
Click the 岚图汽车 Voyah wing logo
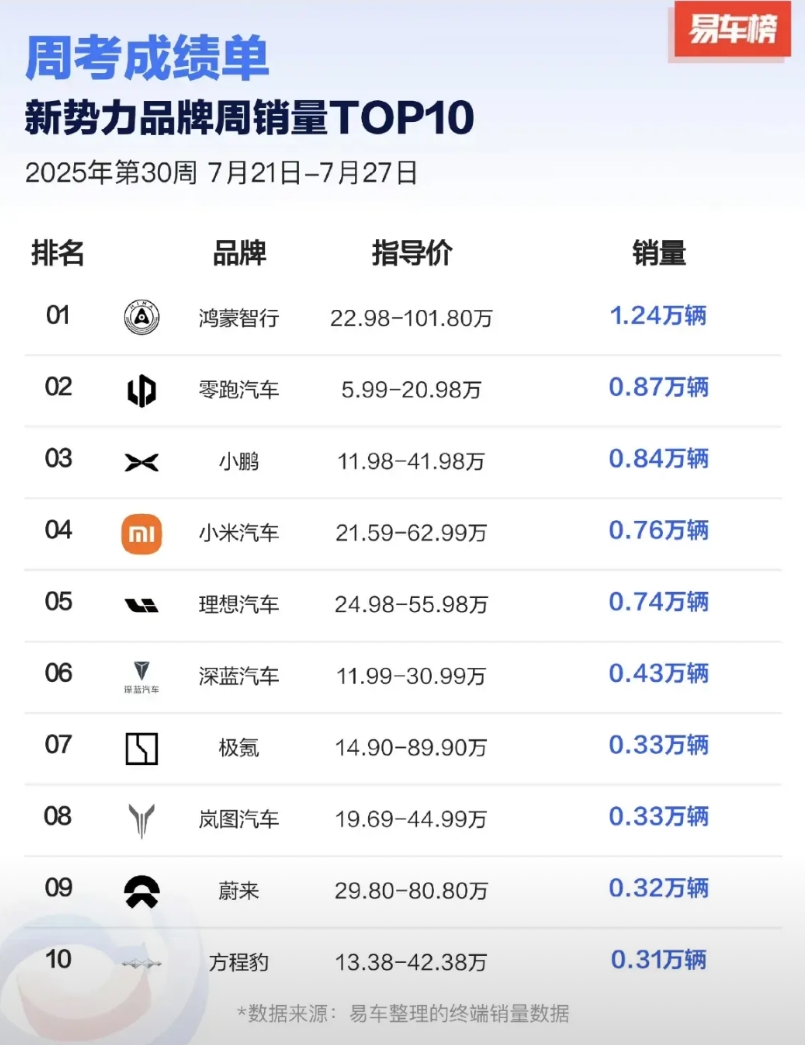(142, 820)
